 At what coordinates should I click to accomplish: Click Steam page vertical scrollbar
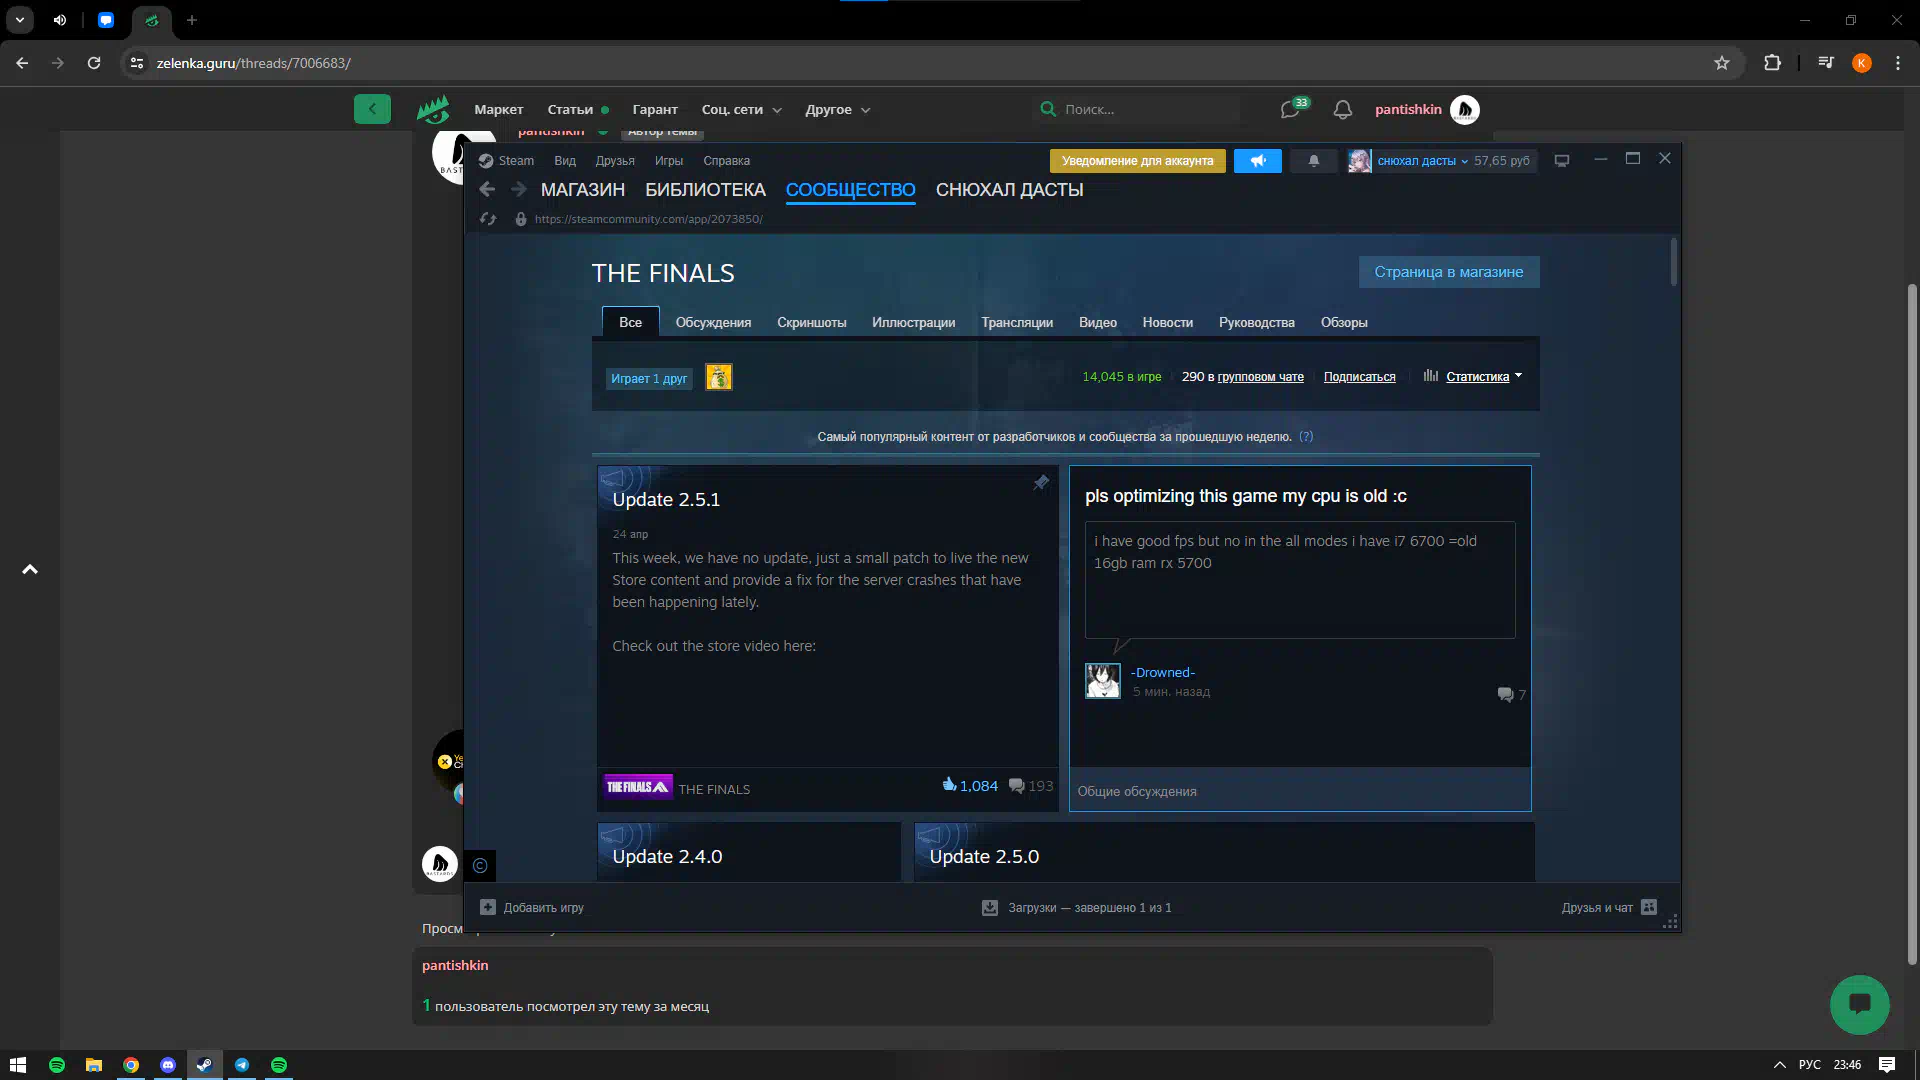point(1674,263)
